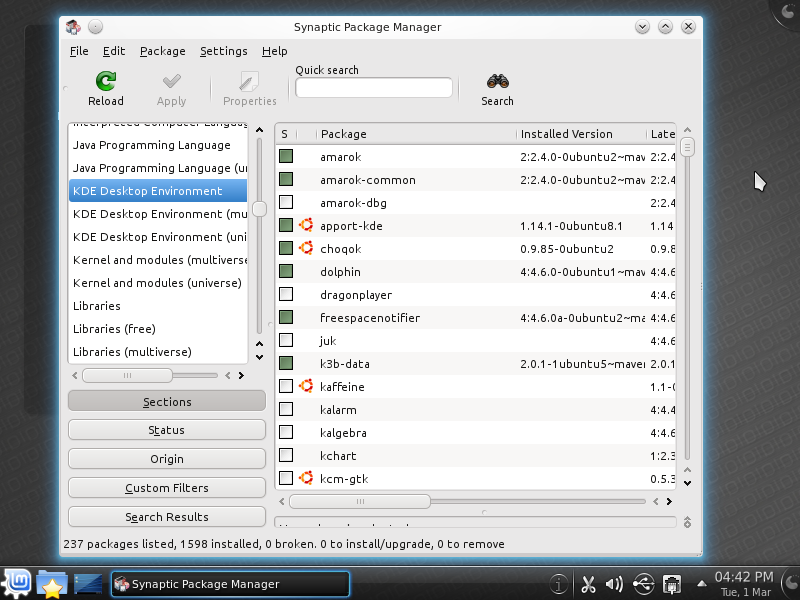Screen dimensions: 800x600
Task: Open the window menu arrow in titlebar
Action: pyautogui.click(x=642, y=27)
